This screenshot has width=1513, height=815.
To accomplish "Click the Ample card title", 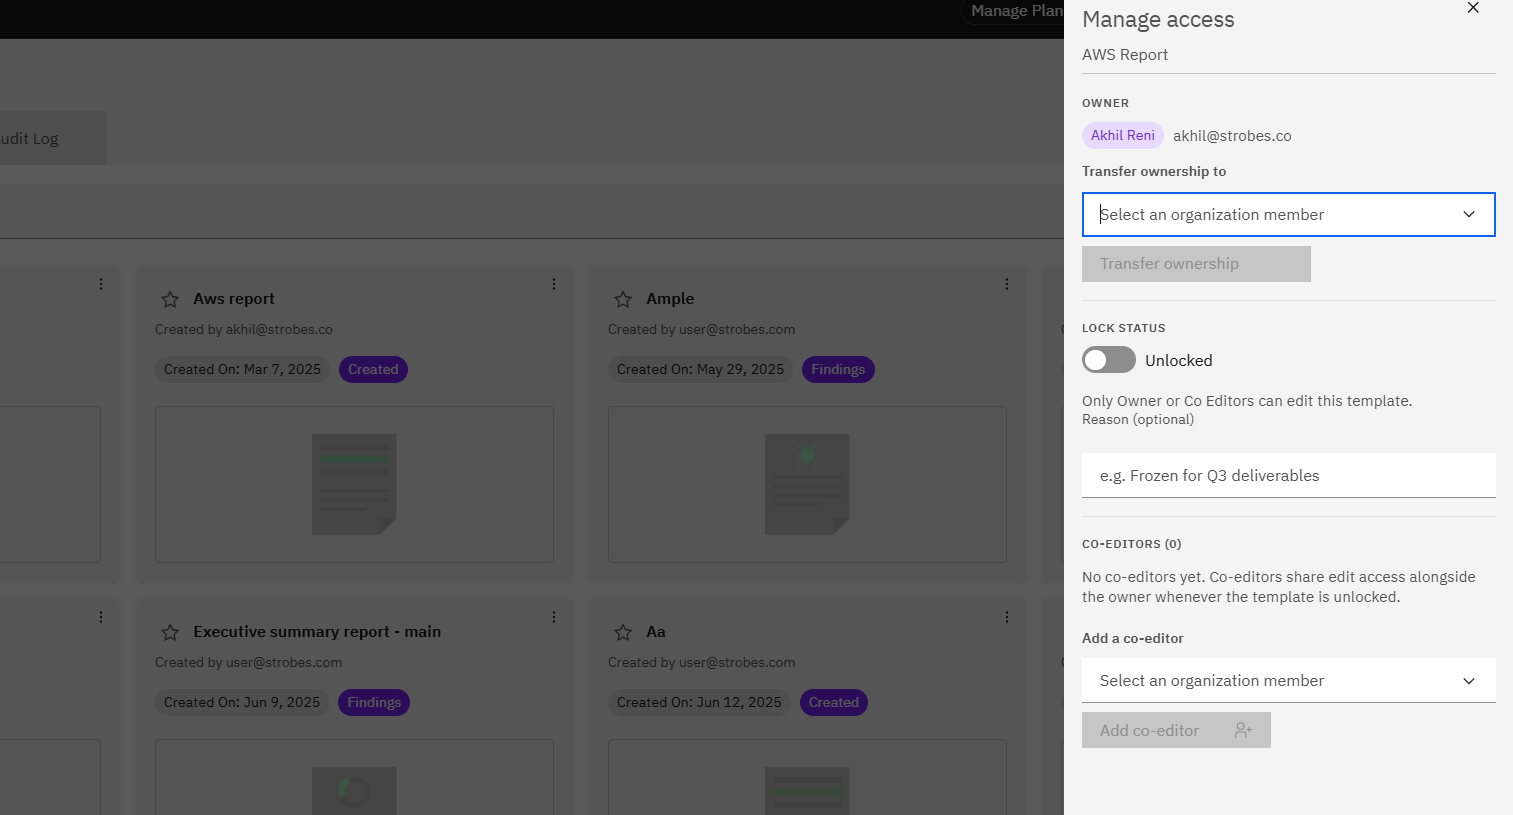I will click(x=670, y=299).
